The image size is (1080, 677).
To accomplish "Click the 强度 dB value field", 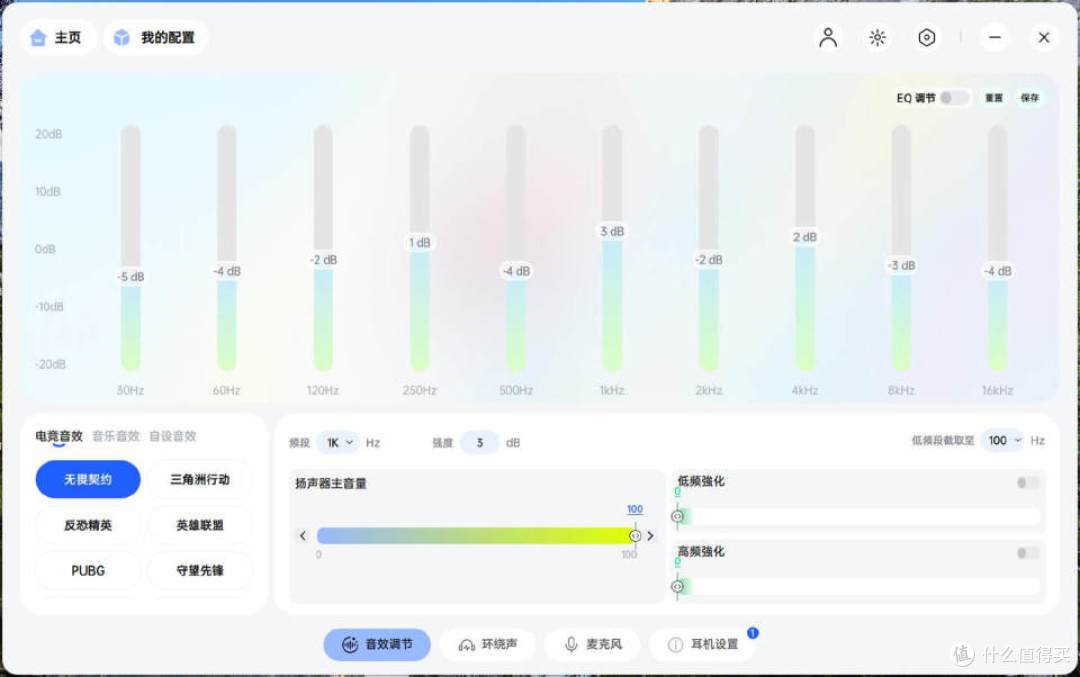I will (479, 442).
